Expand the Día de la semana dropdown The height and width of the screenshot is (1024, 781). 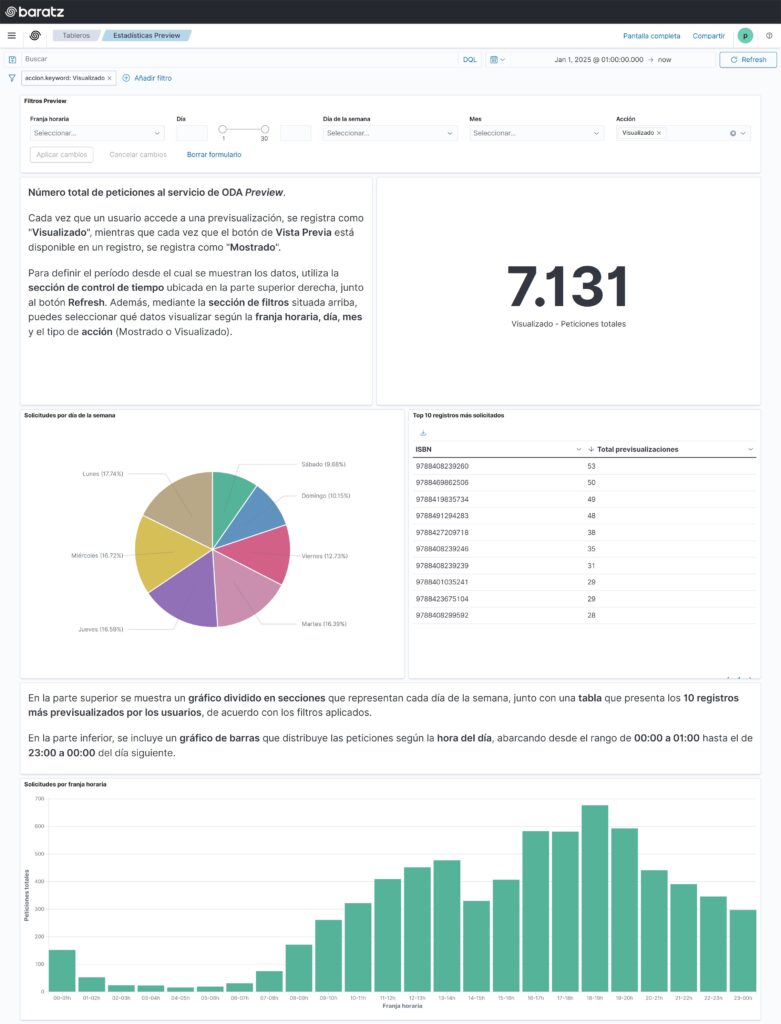pos(450,133)
